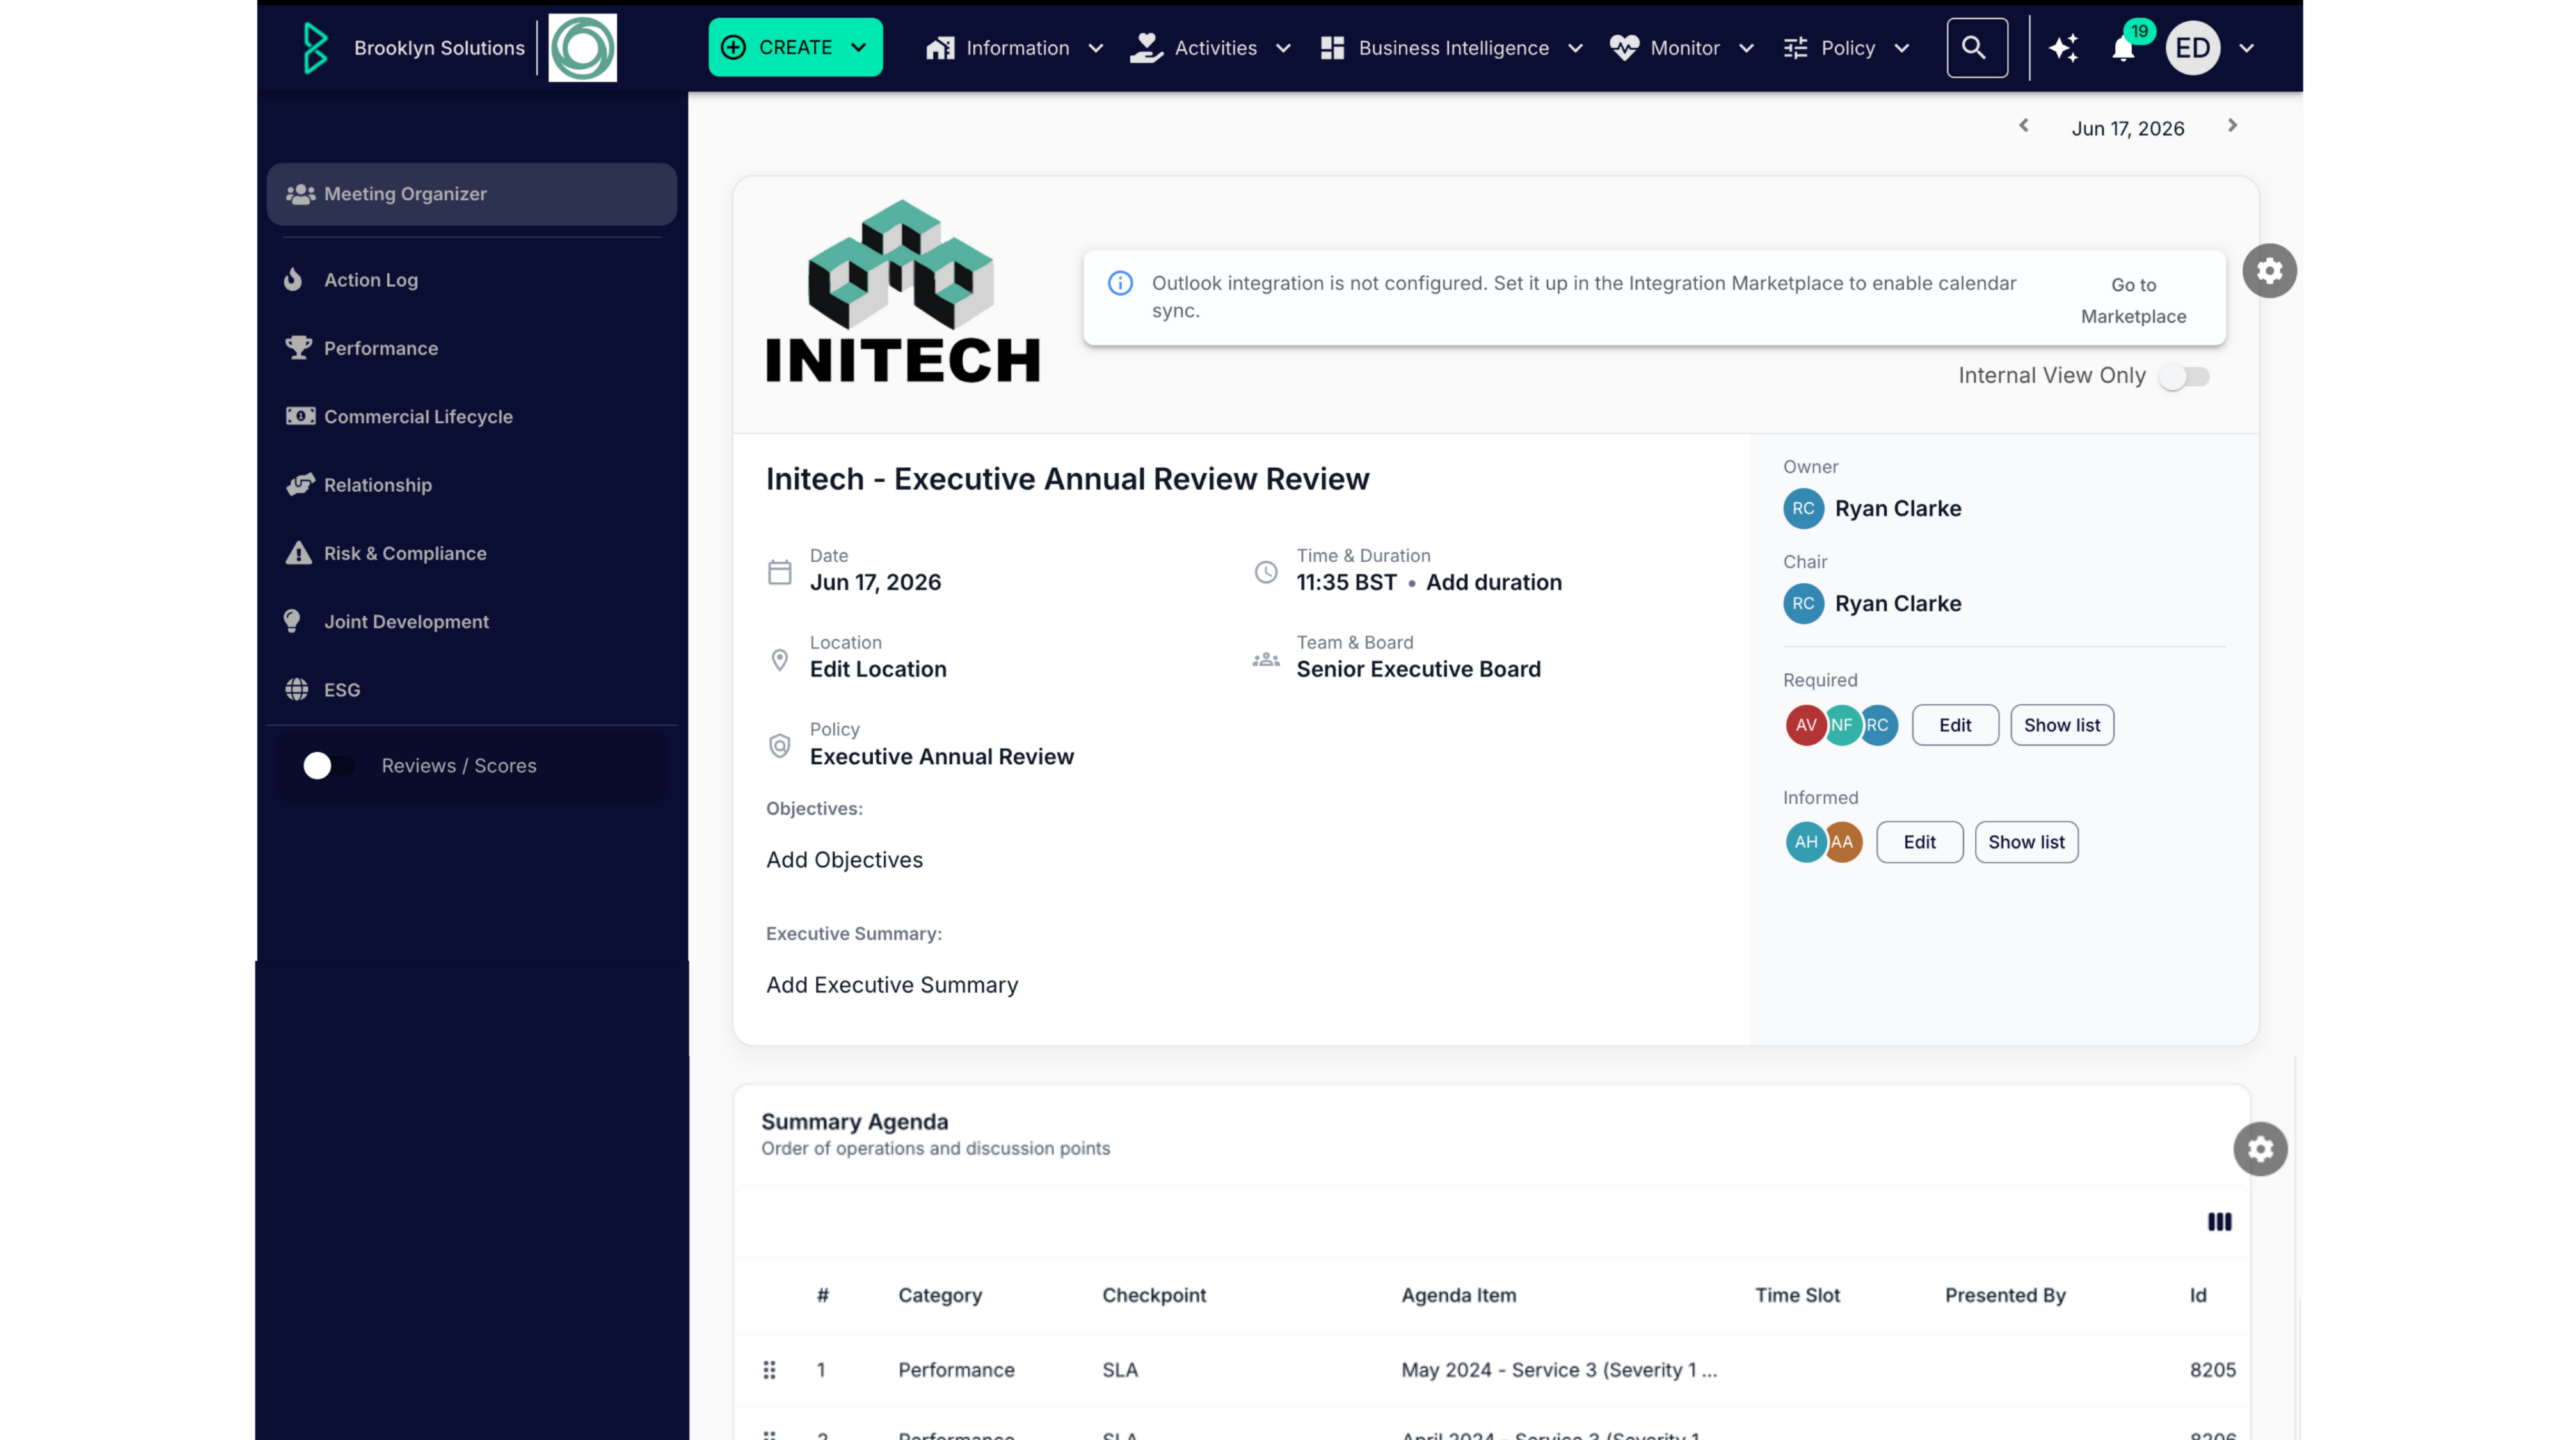This screenshot has width=2560, height=1440.
Task: Click the Policy shield icon
Action: (x=779, y=746)
